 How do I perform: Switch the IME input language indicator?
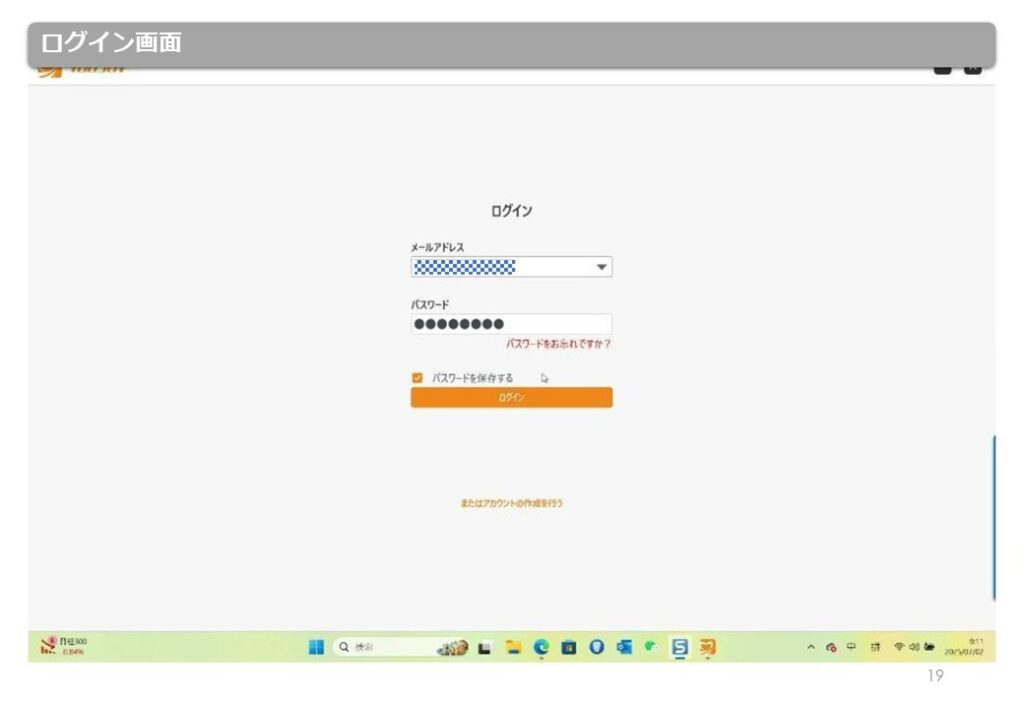(x=850, y=647)
